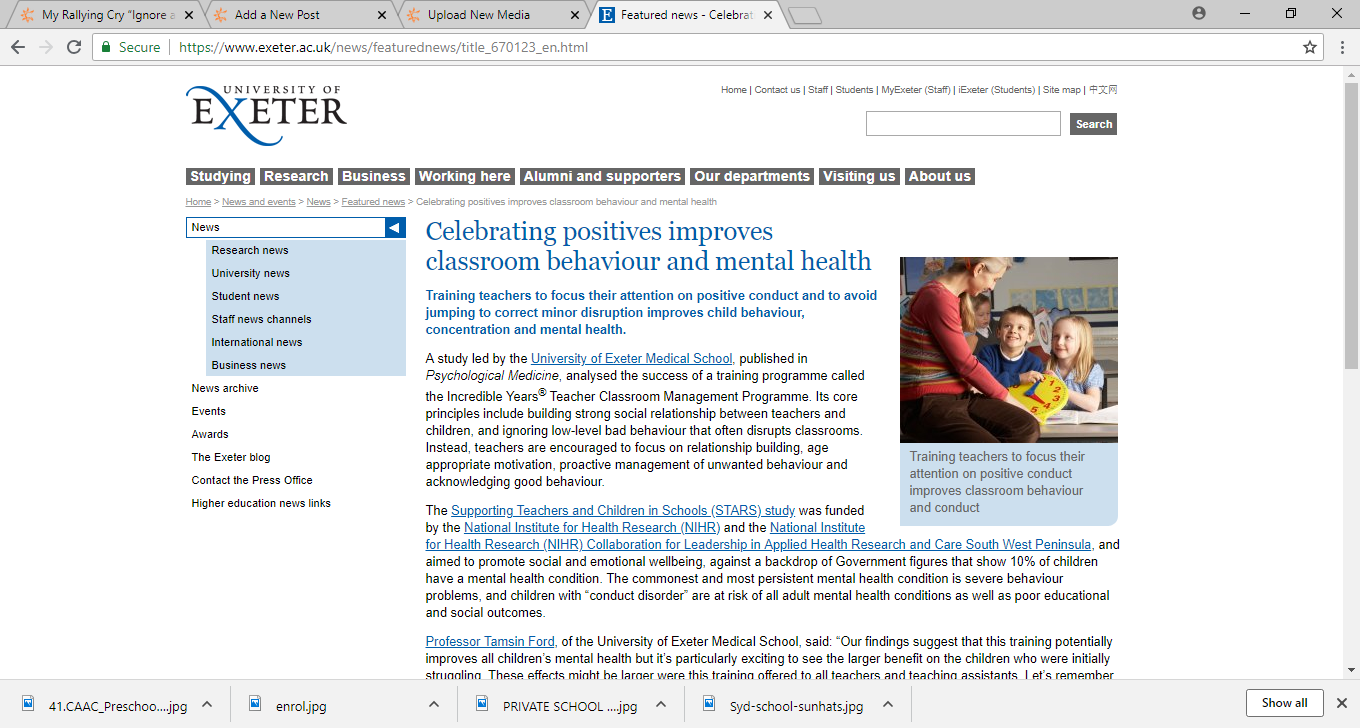Select Student news in sidebar
This screenshot has height=728, width=1360.
pos(245,296)
